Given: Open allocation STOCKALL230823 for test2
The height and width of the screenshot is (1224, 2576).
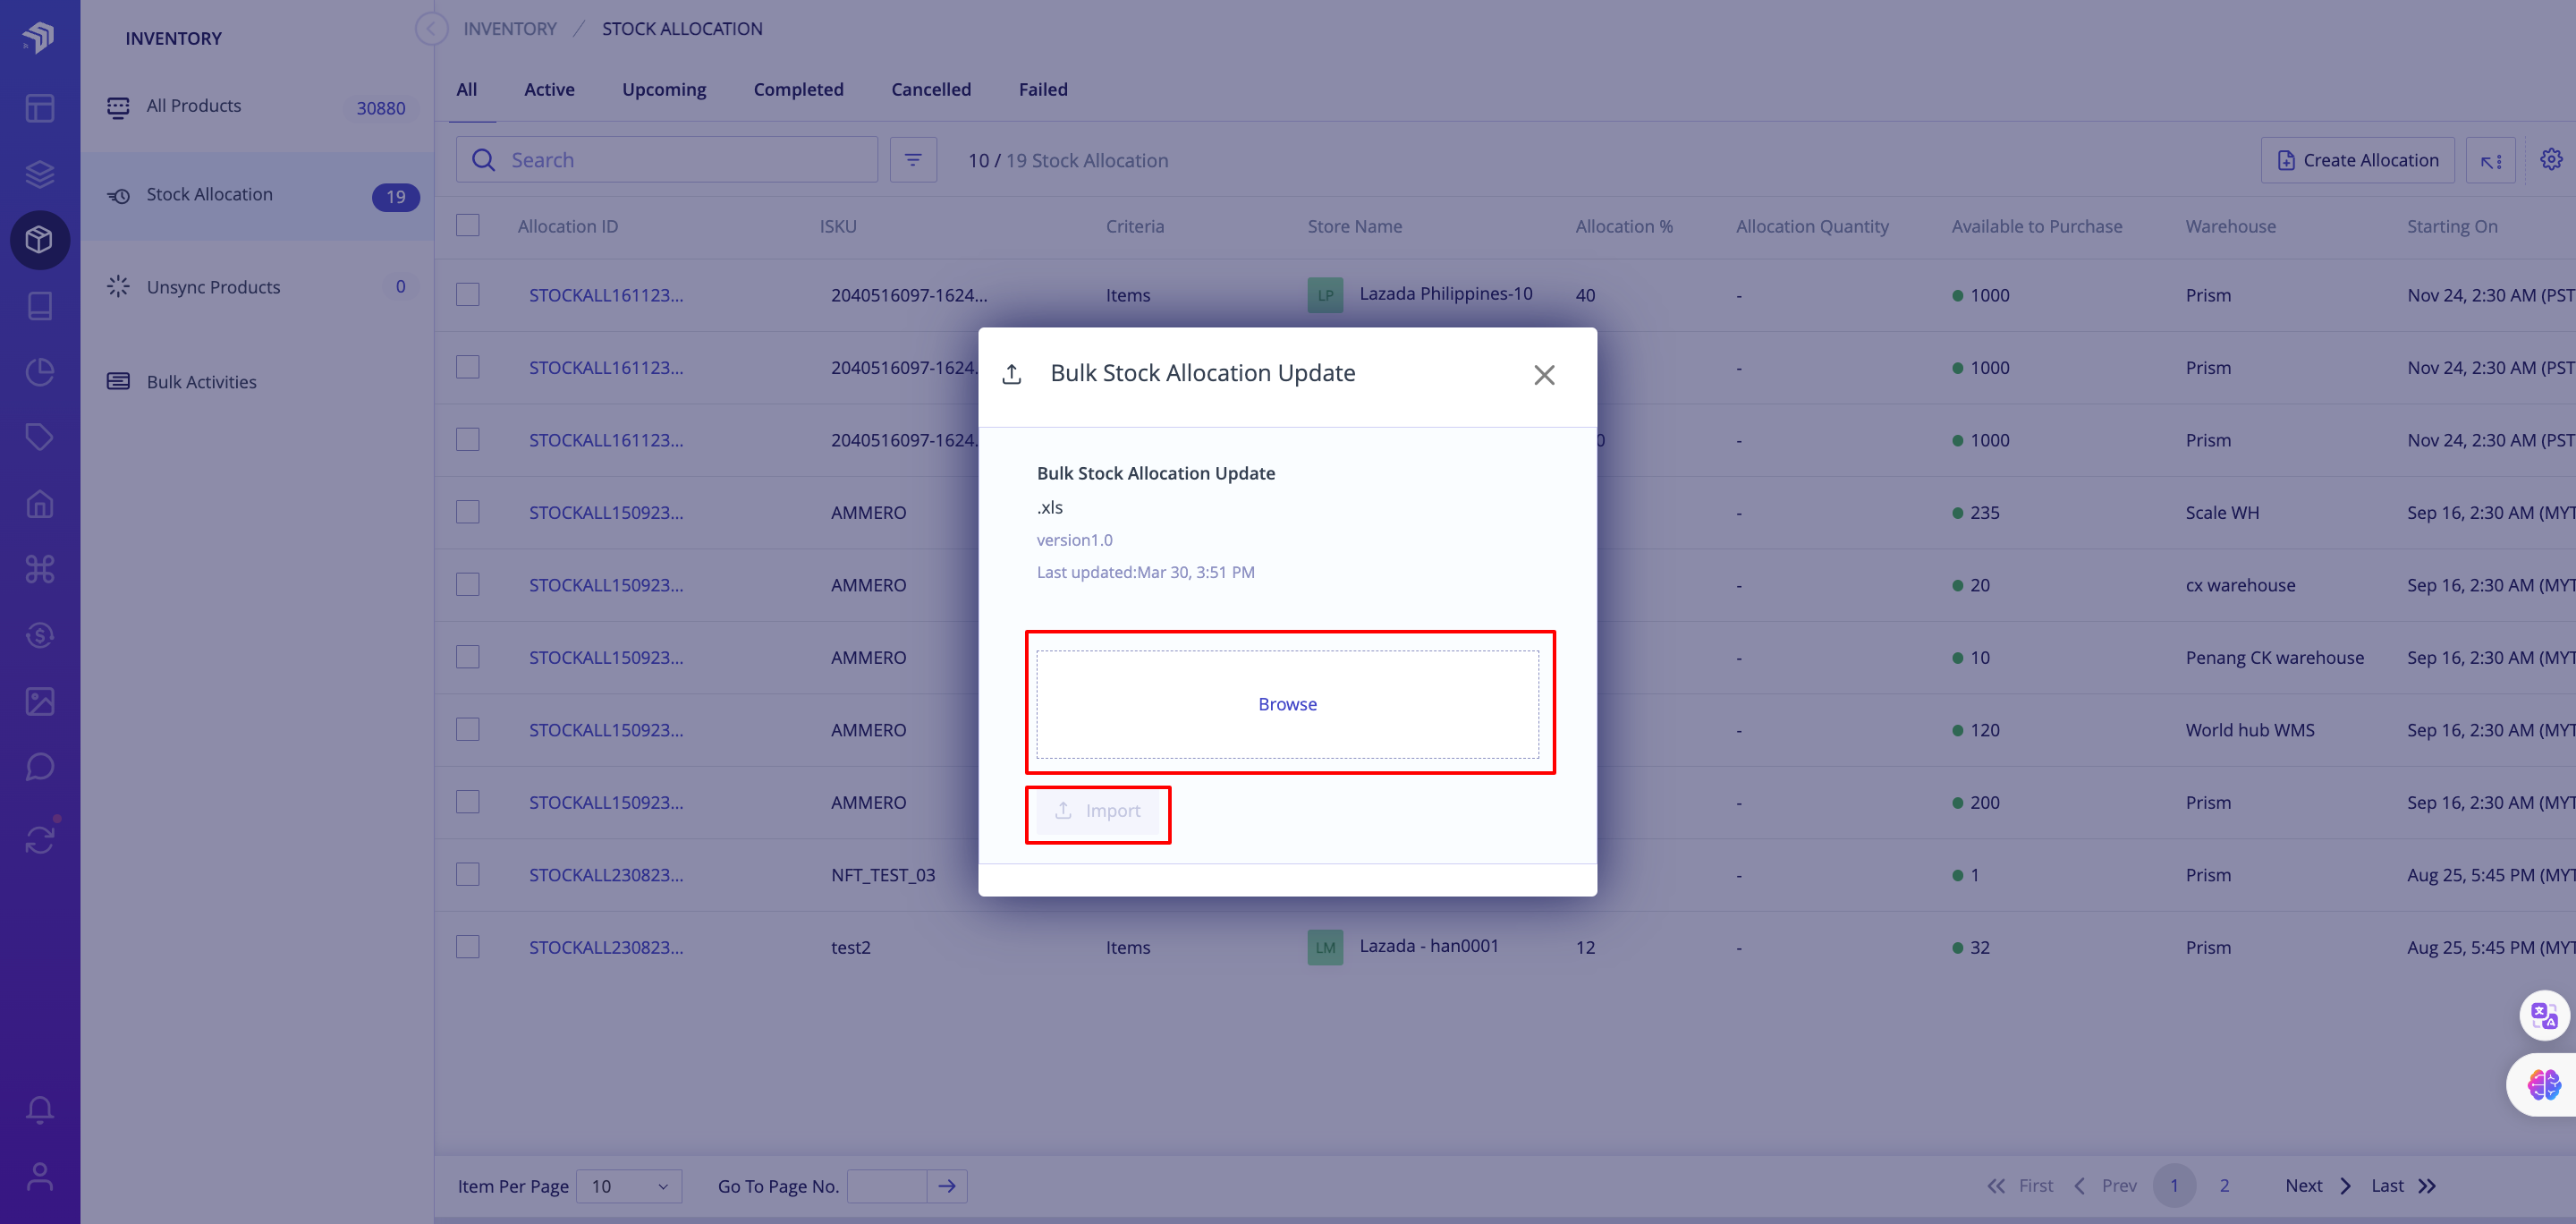Looking at the screenshot, I should (606, 947).
